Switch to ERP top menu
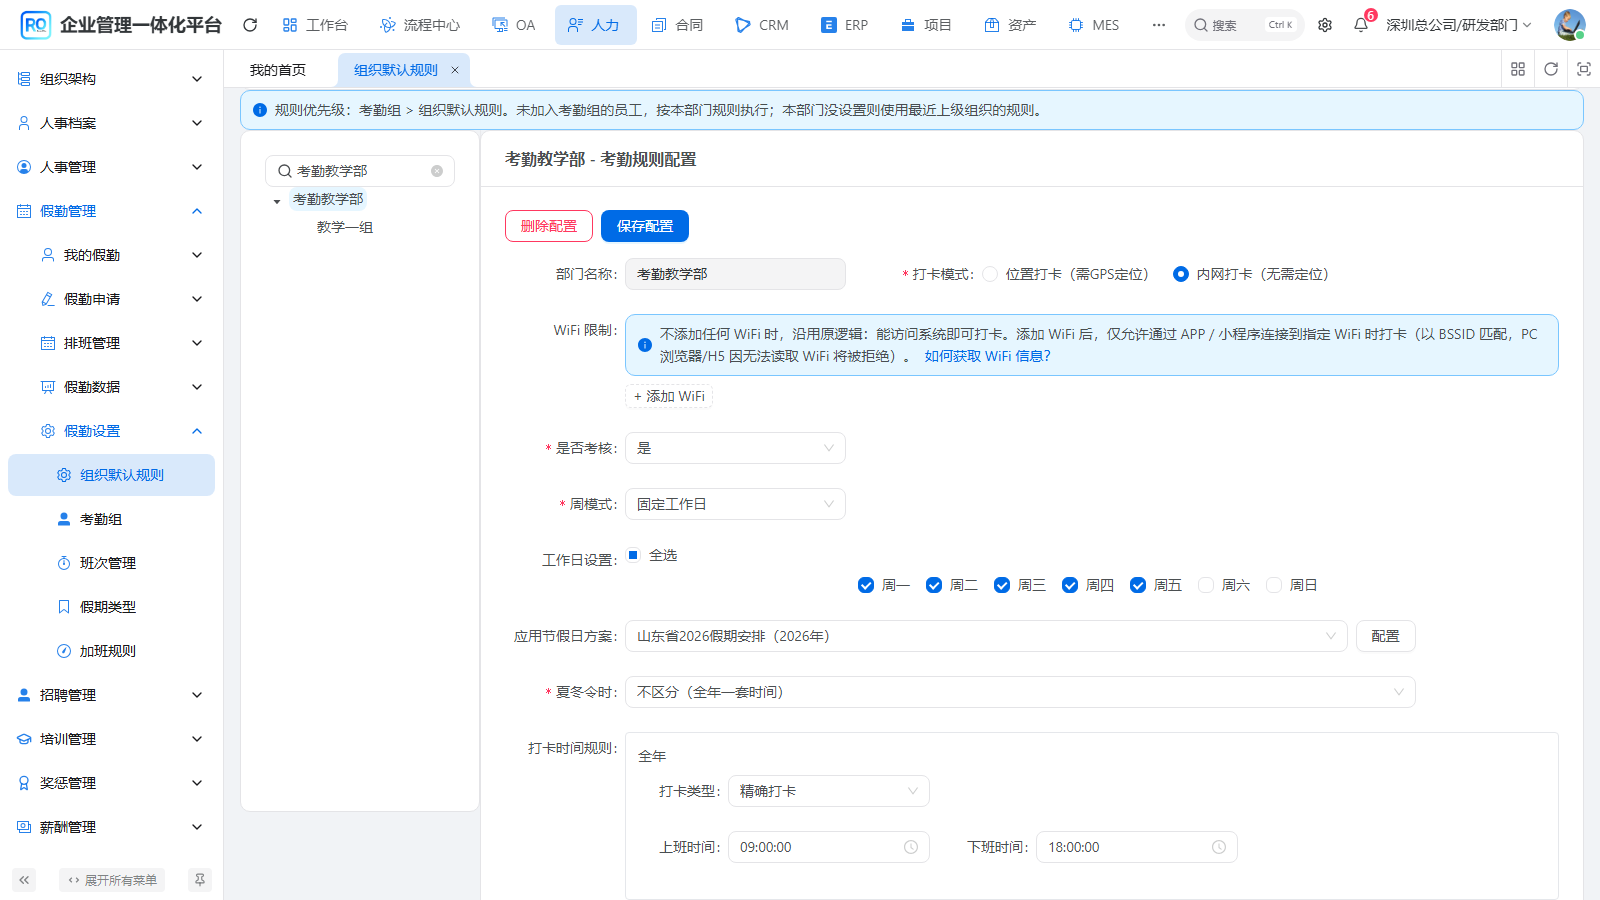The height and width of the screenshot is (900, 1600). point(844,25)
